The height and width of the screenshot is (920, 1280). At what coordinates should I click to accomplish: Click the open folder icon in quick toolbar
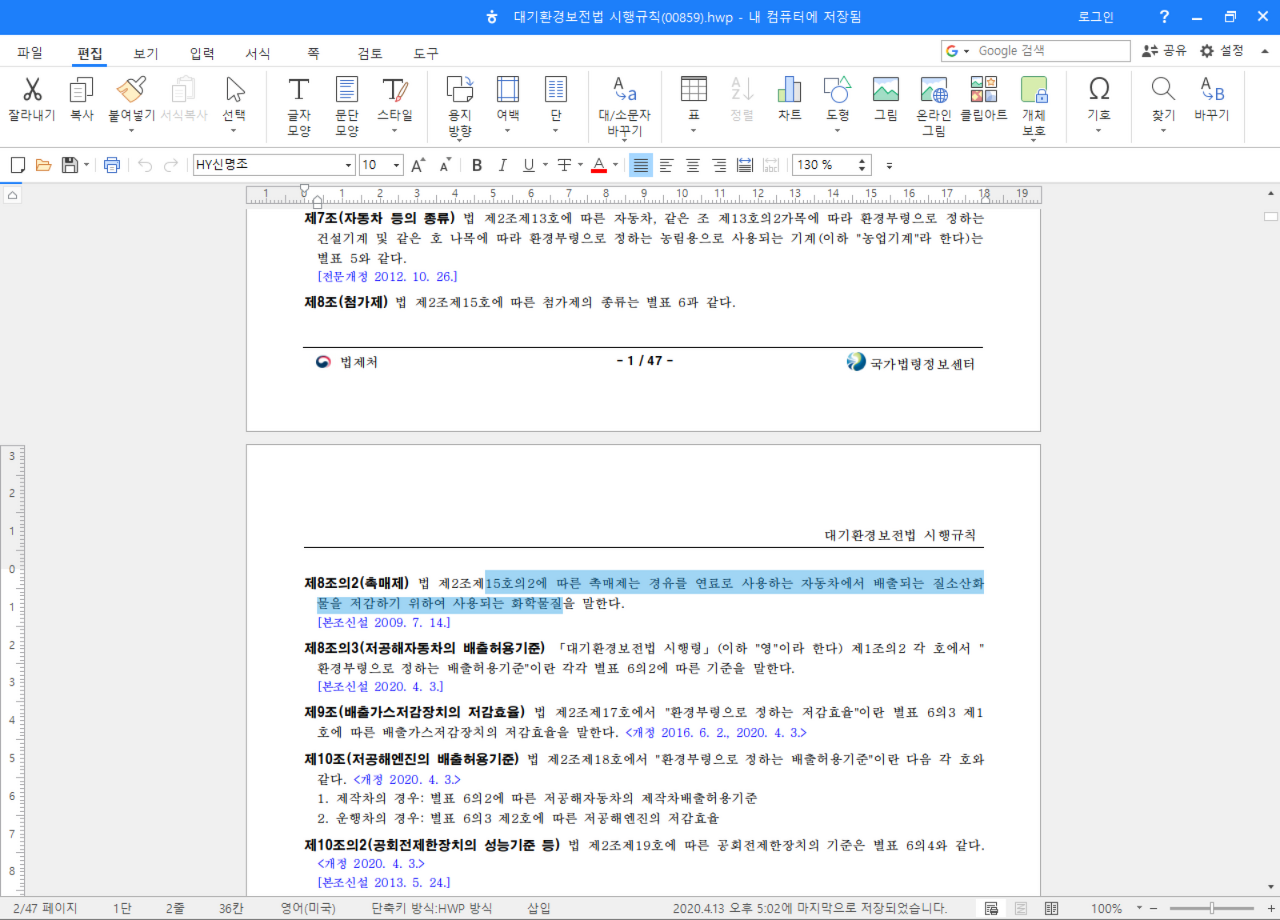click(x=43, y=165)
